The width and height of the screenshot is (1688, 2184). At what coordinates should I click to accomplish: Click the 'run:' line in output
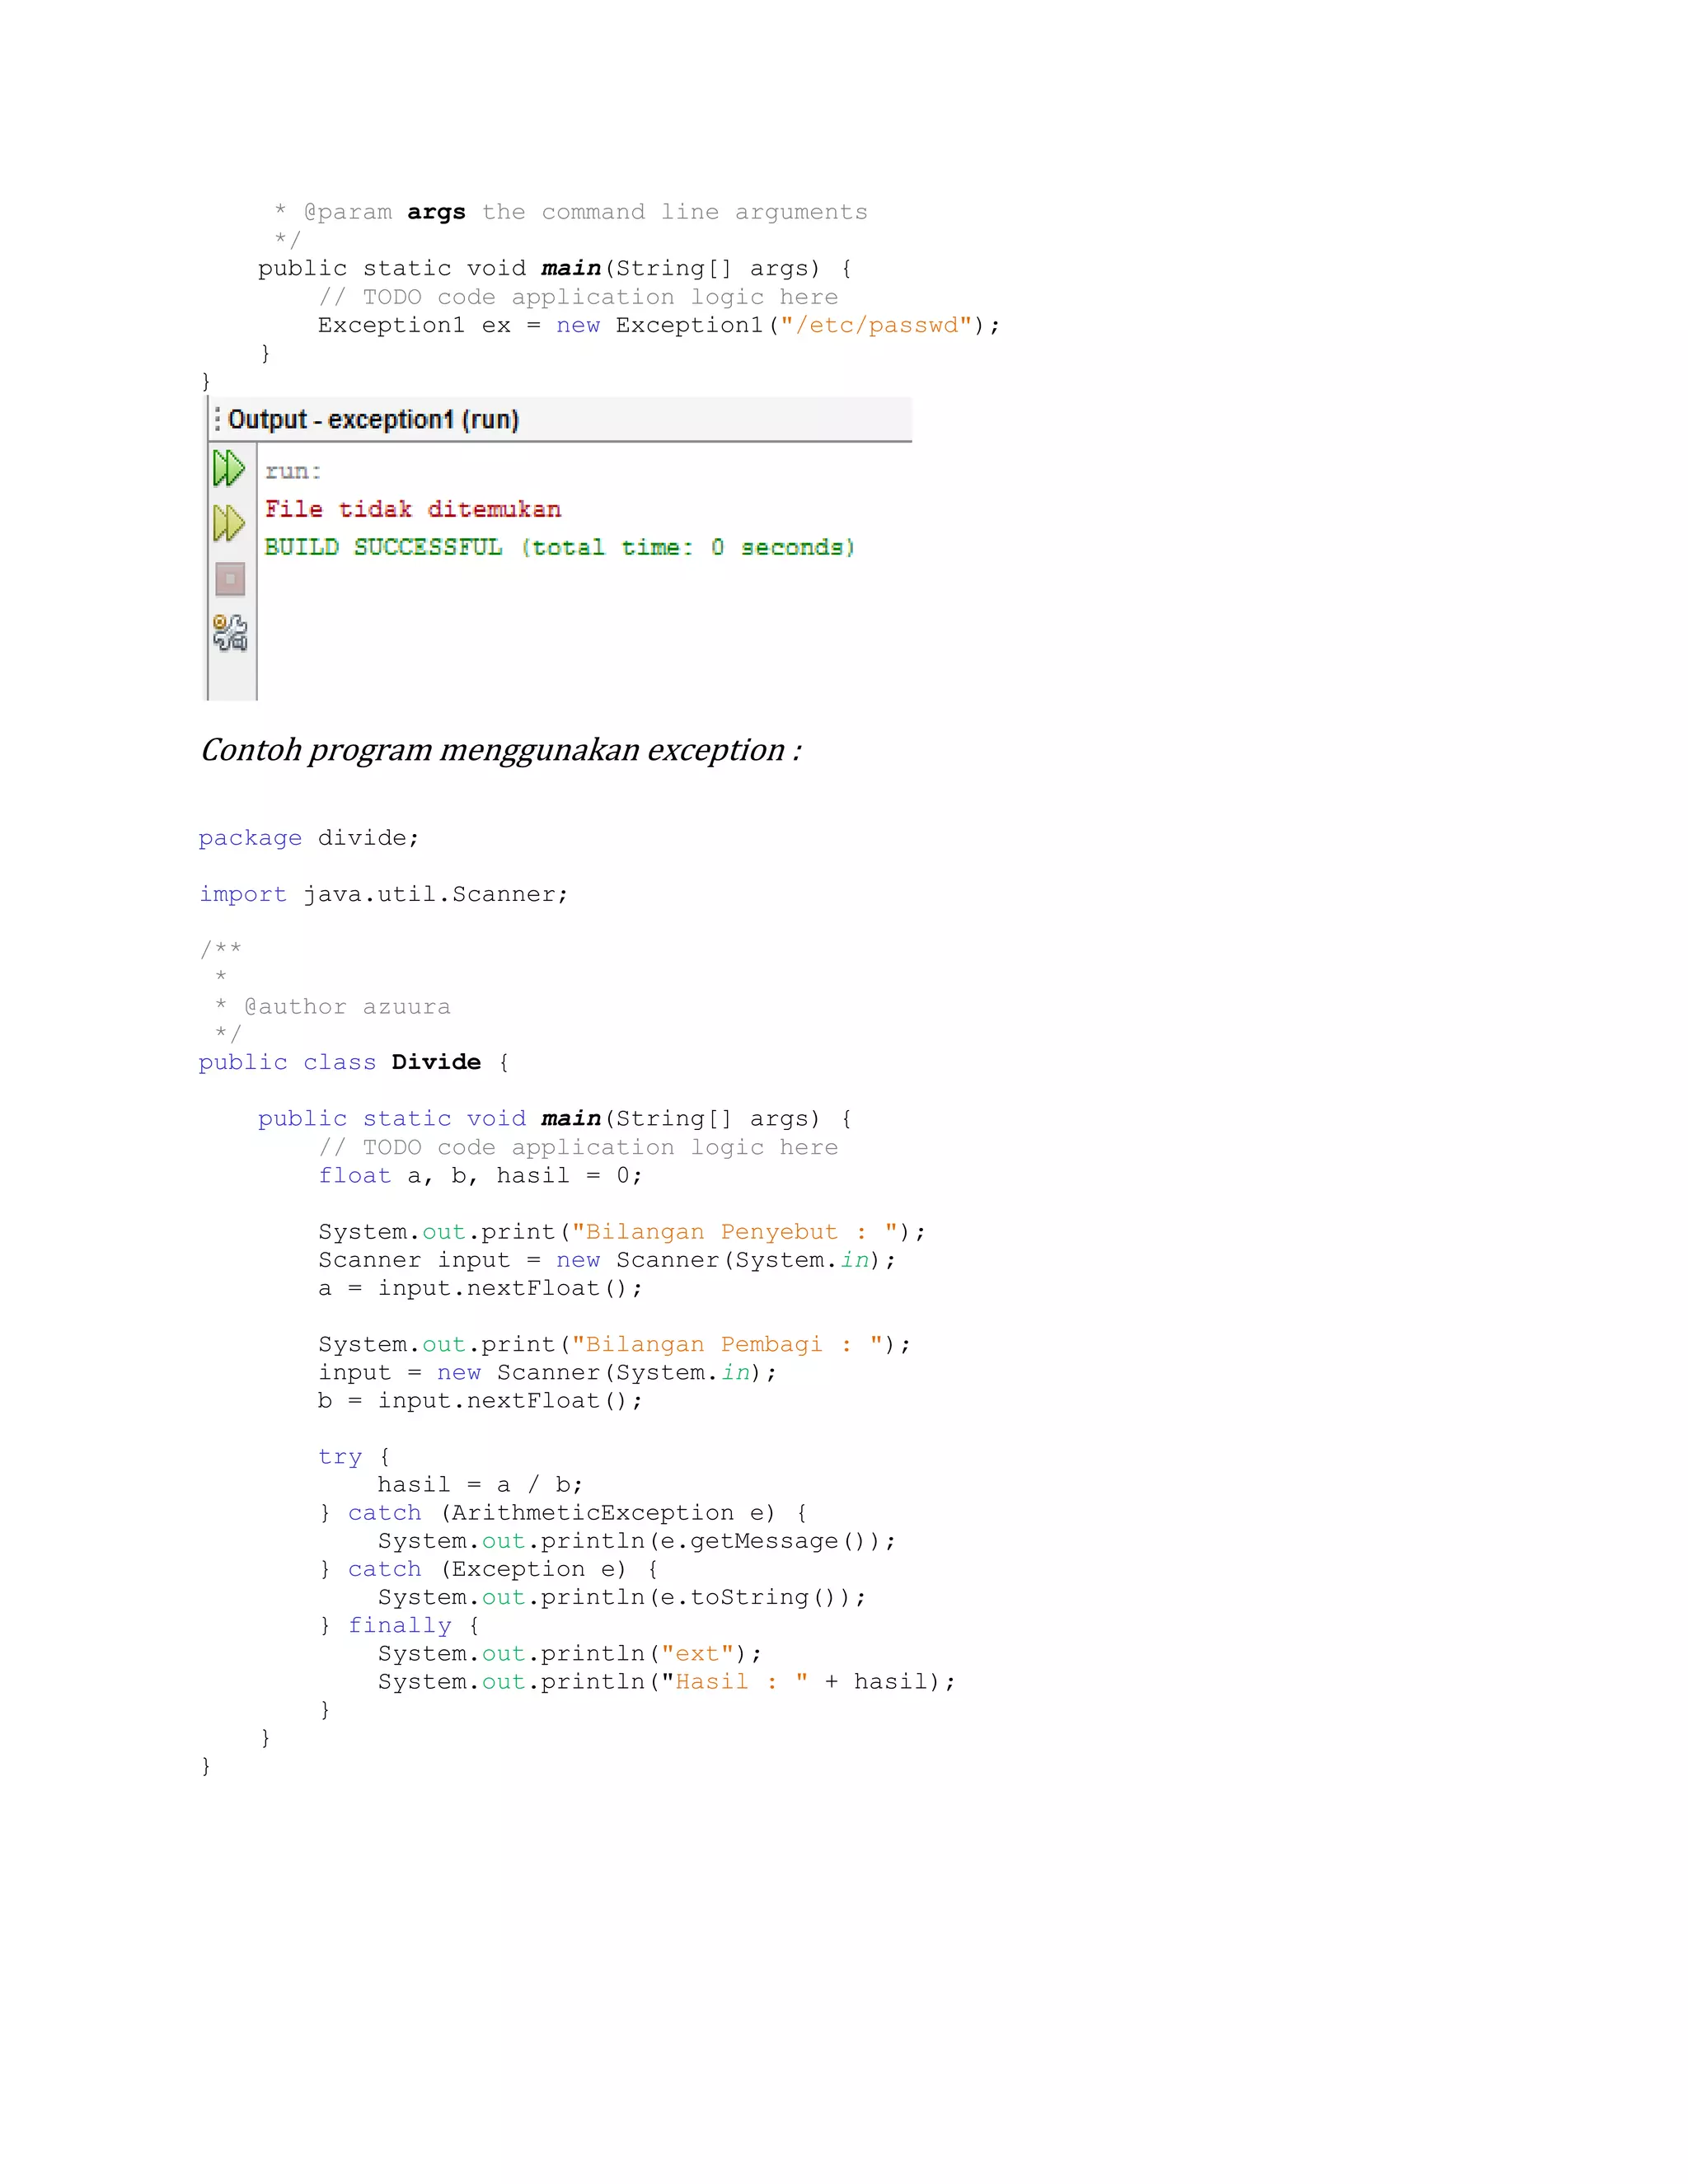pyautogui.click(x=293, y=471)
